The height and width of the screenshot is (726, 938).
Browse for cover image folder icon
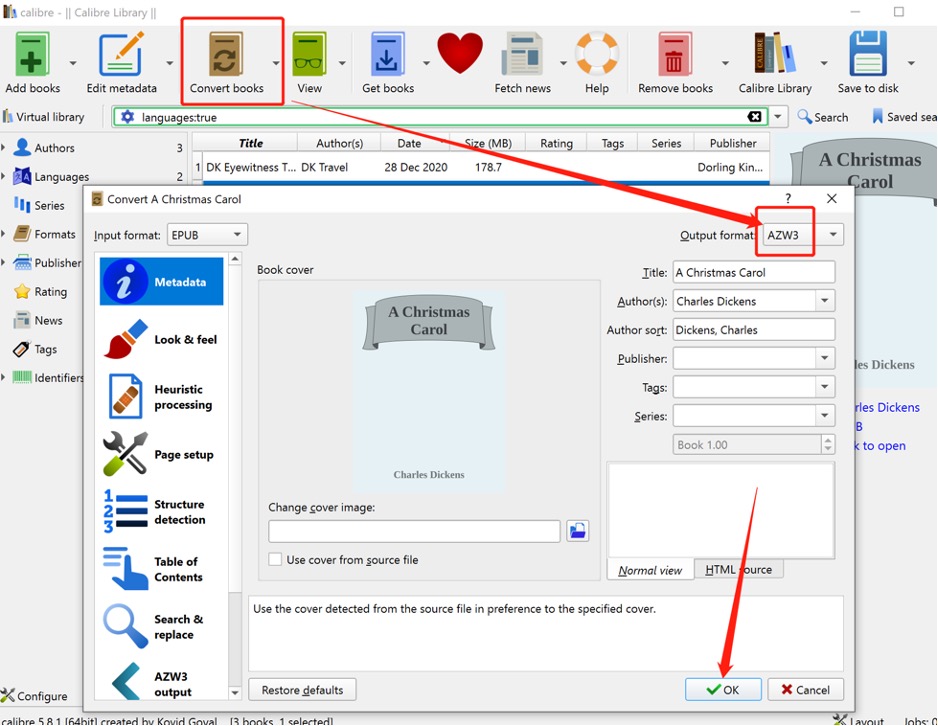coord(577,531)
